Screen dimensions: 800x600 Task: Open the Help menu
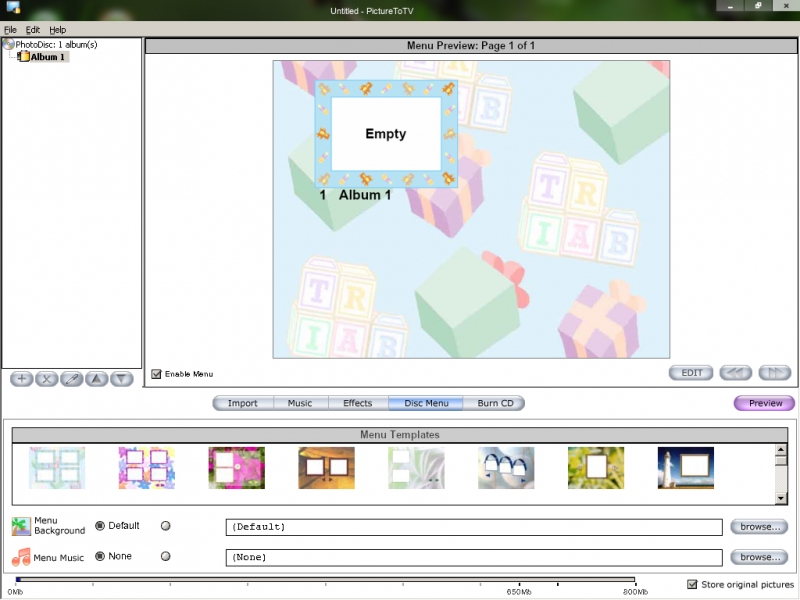[x=57, y=30]
